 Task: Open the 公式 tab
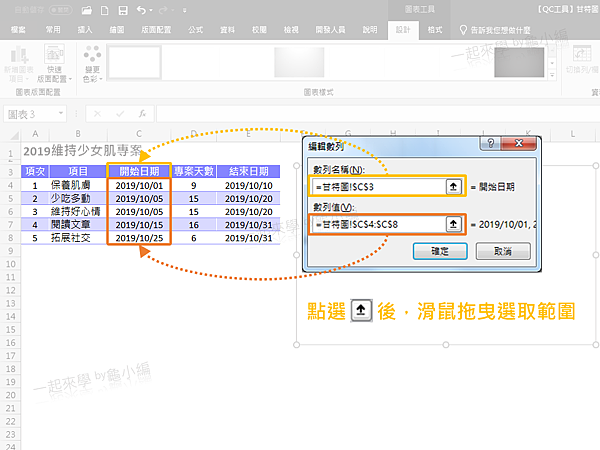[196, 30]
